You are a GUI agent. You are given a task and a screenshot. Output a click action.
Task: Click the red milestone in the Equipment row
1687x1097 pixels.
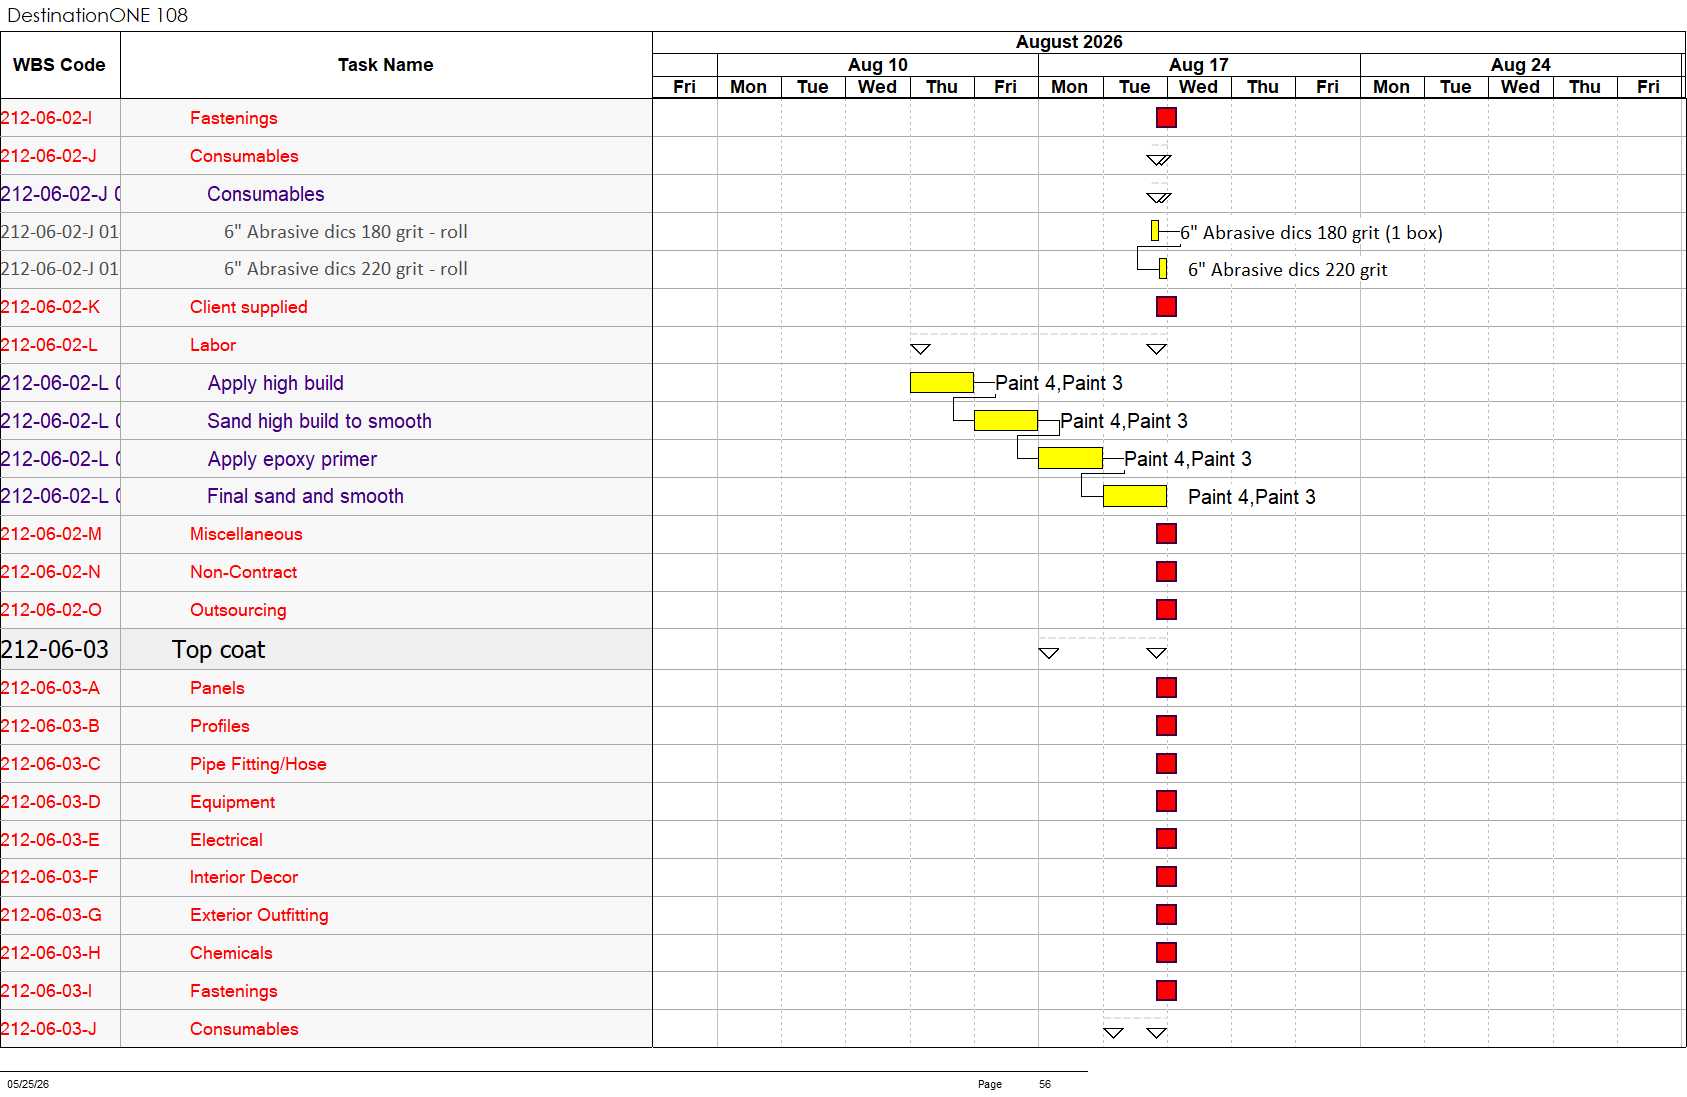click(x=1166, y=802)
